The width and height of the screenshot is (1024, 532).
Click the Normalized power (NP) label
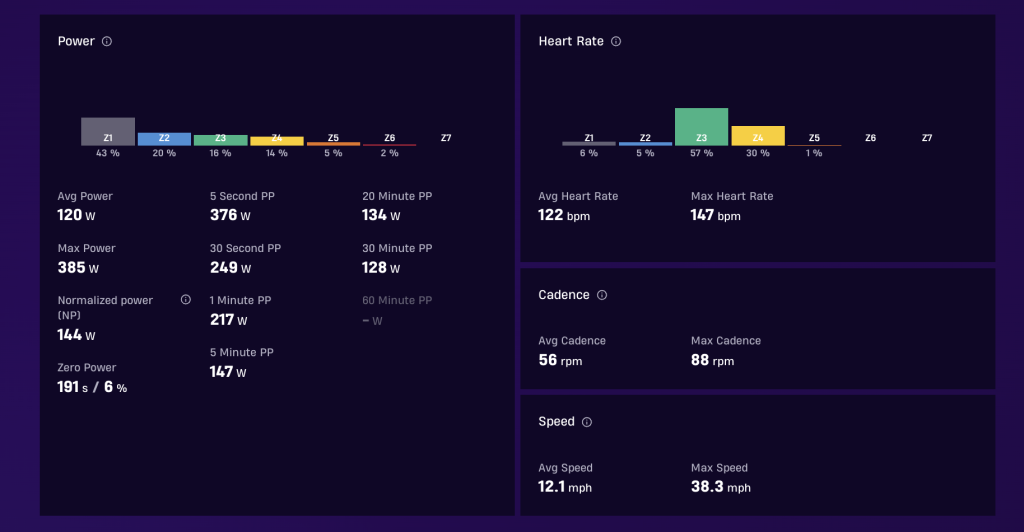pyautogui.click(x=105, y=307)
